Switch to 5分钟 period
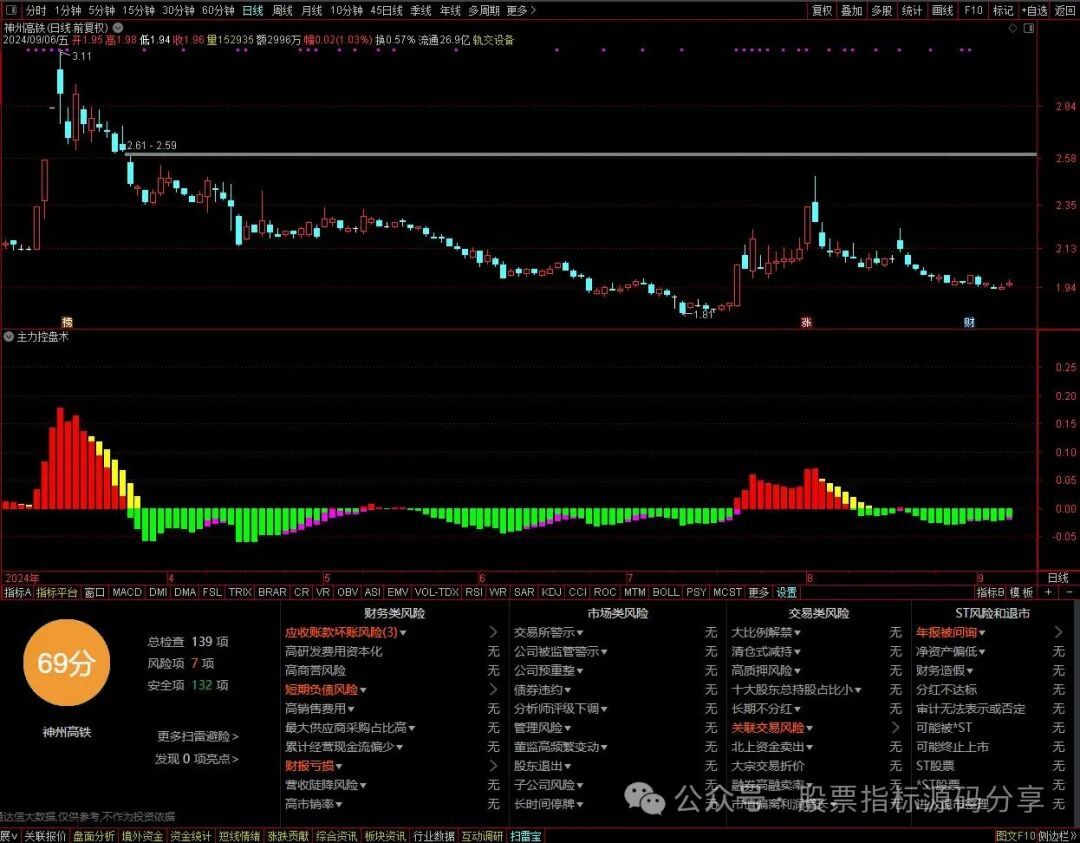Viewport: 1080px width, 843px height. [x=101, y=10]
